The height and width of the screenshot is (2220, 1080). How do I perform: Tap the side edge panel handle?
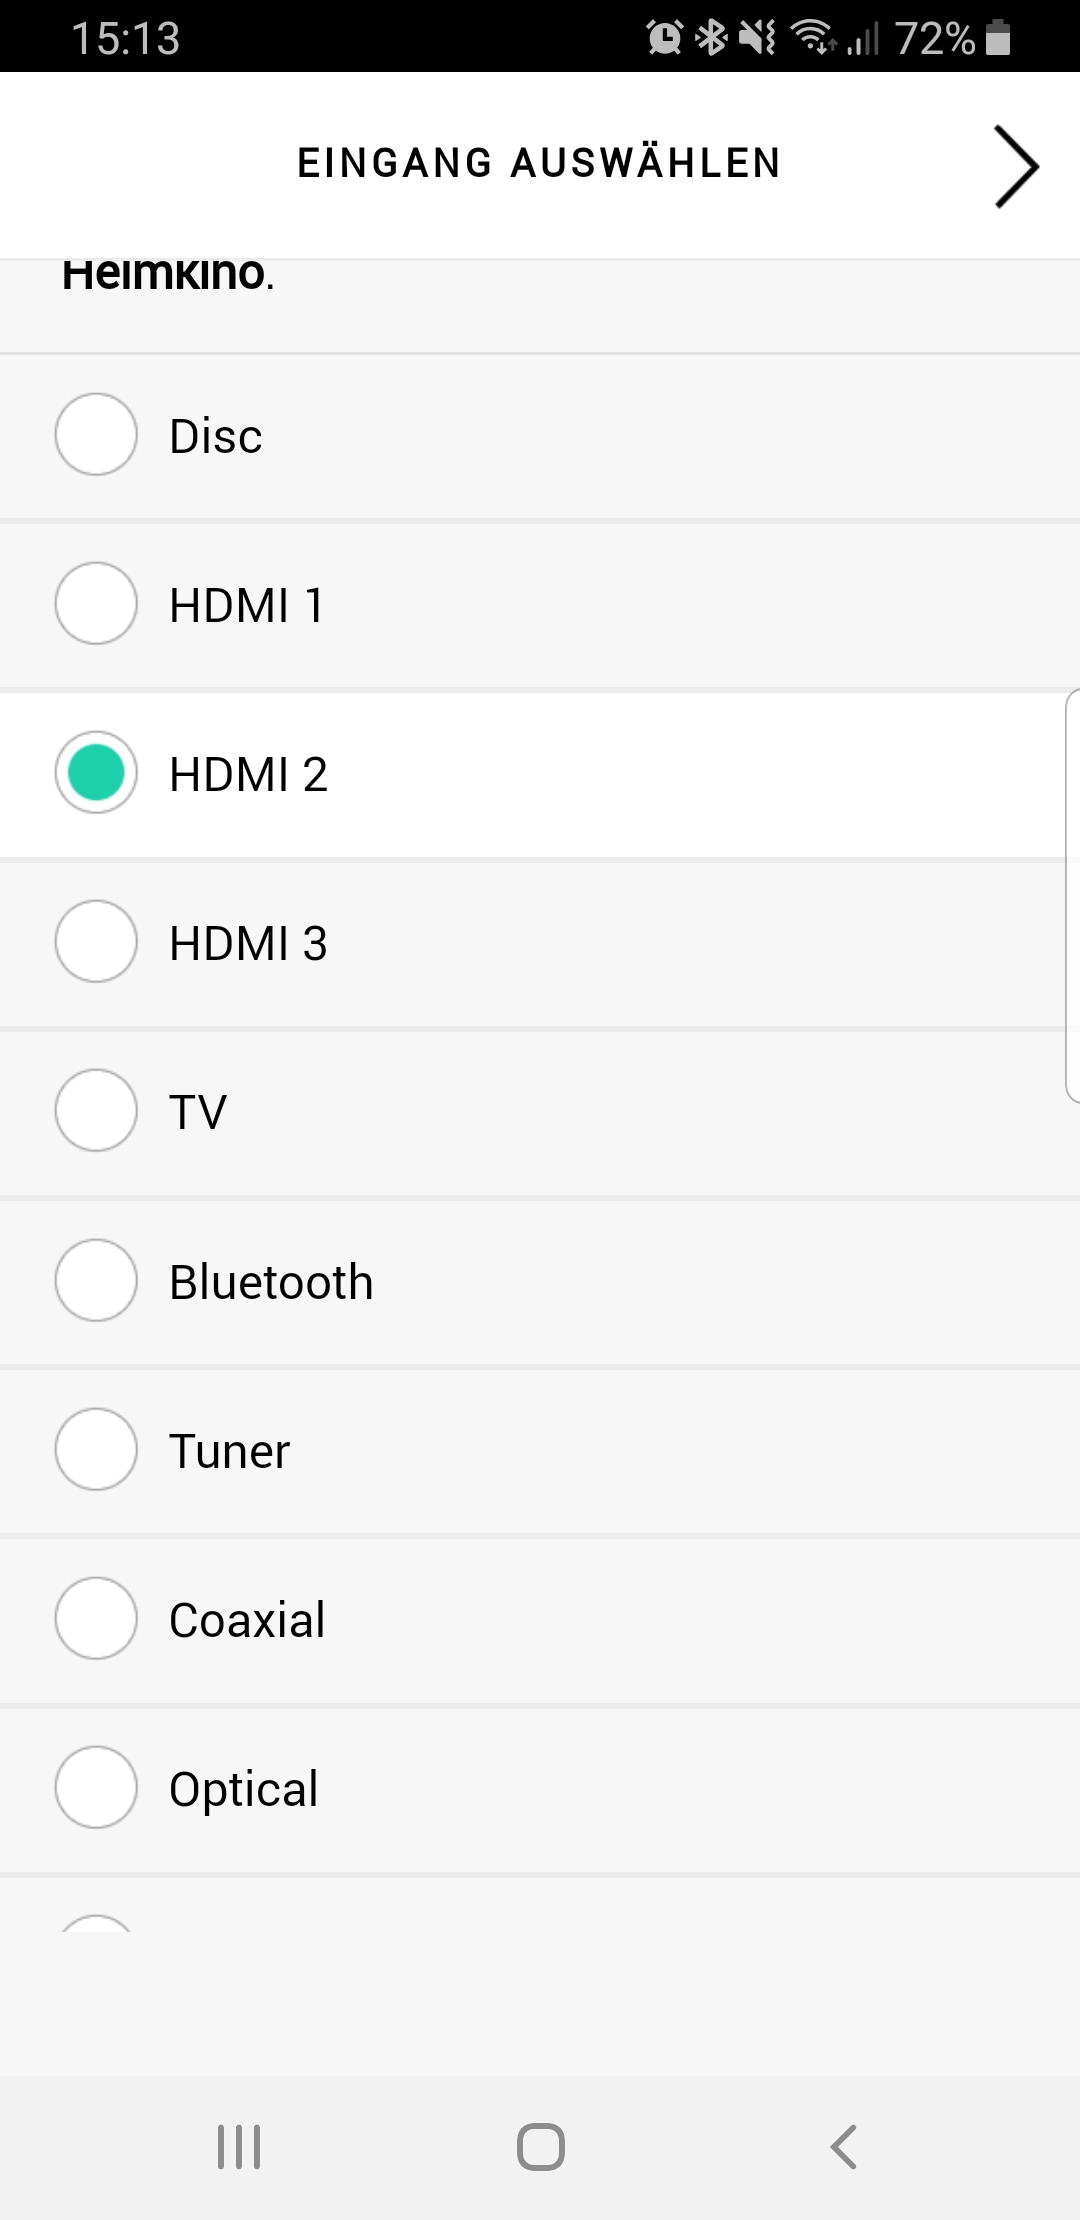pyautogui.click(x=1072, y=895)
